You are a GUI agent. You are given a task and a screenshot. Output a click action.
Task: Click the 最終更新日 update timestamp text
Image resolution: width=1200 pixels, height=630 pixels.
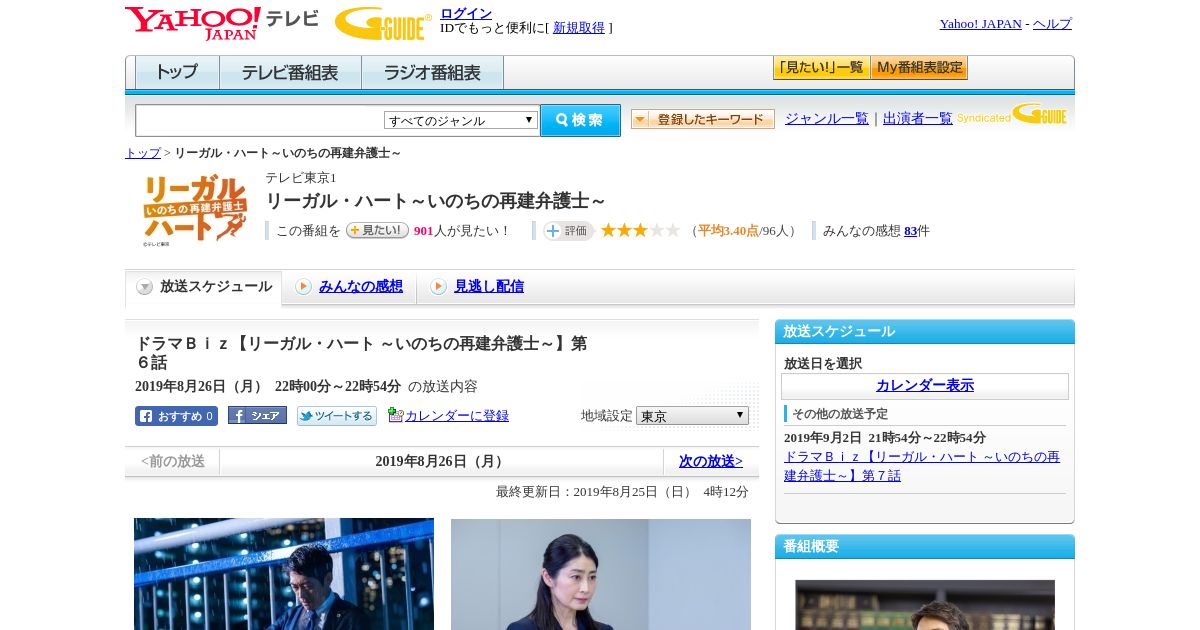pyautogui.click(x=622, y=492)
